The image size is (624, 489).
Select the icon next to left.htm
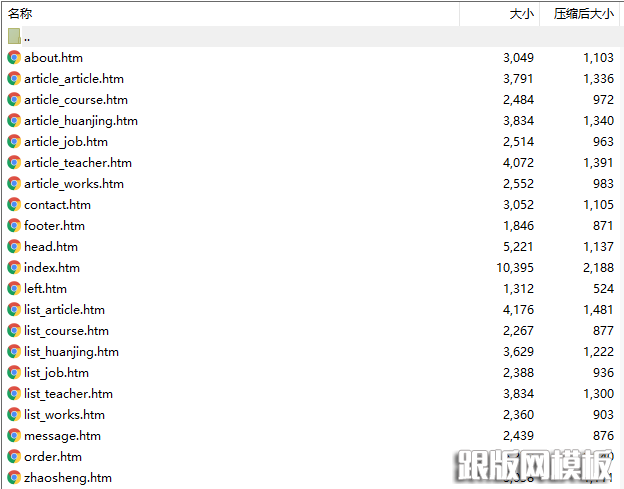[x=14, y=289]
